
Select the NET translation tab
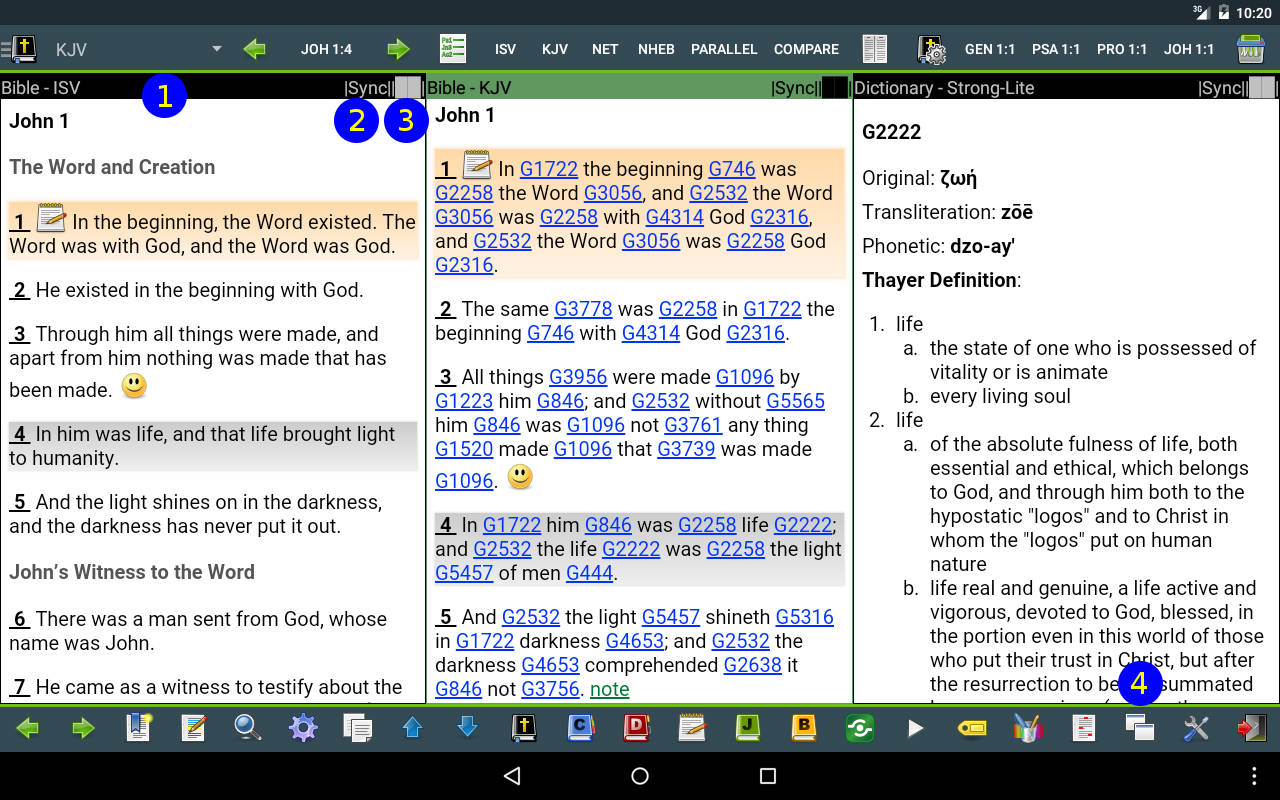(605, 49)
